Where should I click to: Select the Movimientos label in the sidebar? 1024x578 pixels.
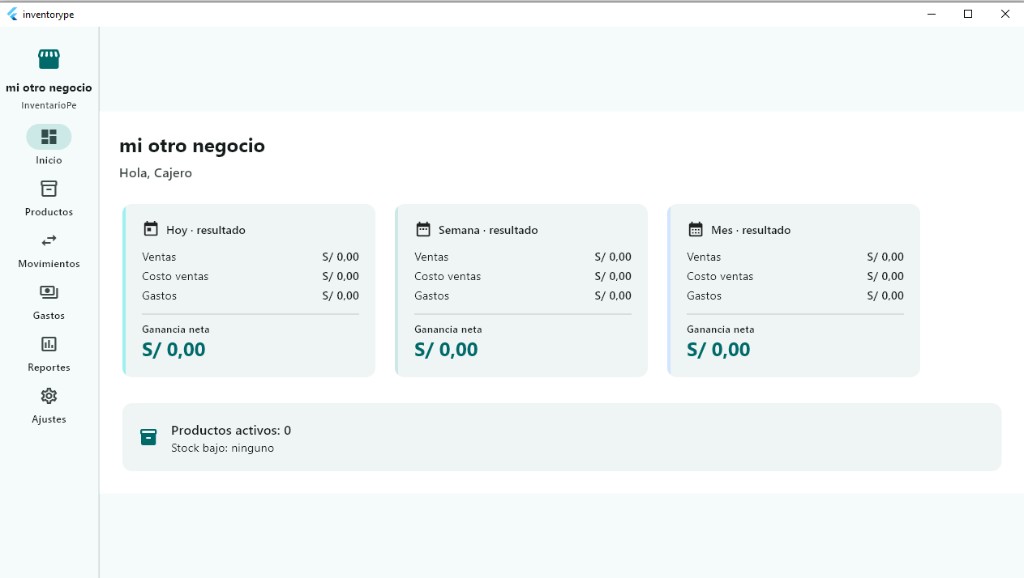[x=49, y=263]
